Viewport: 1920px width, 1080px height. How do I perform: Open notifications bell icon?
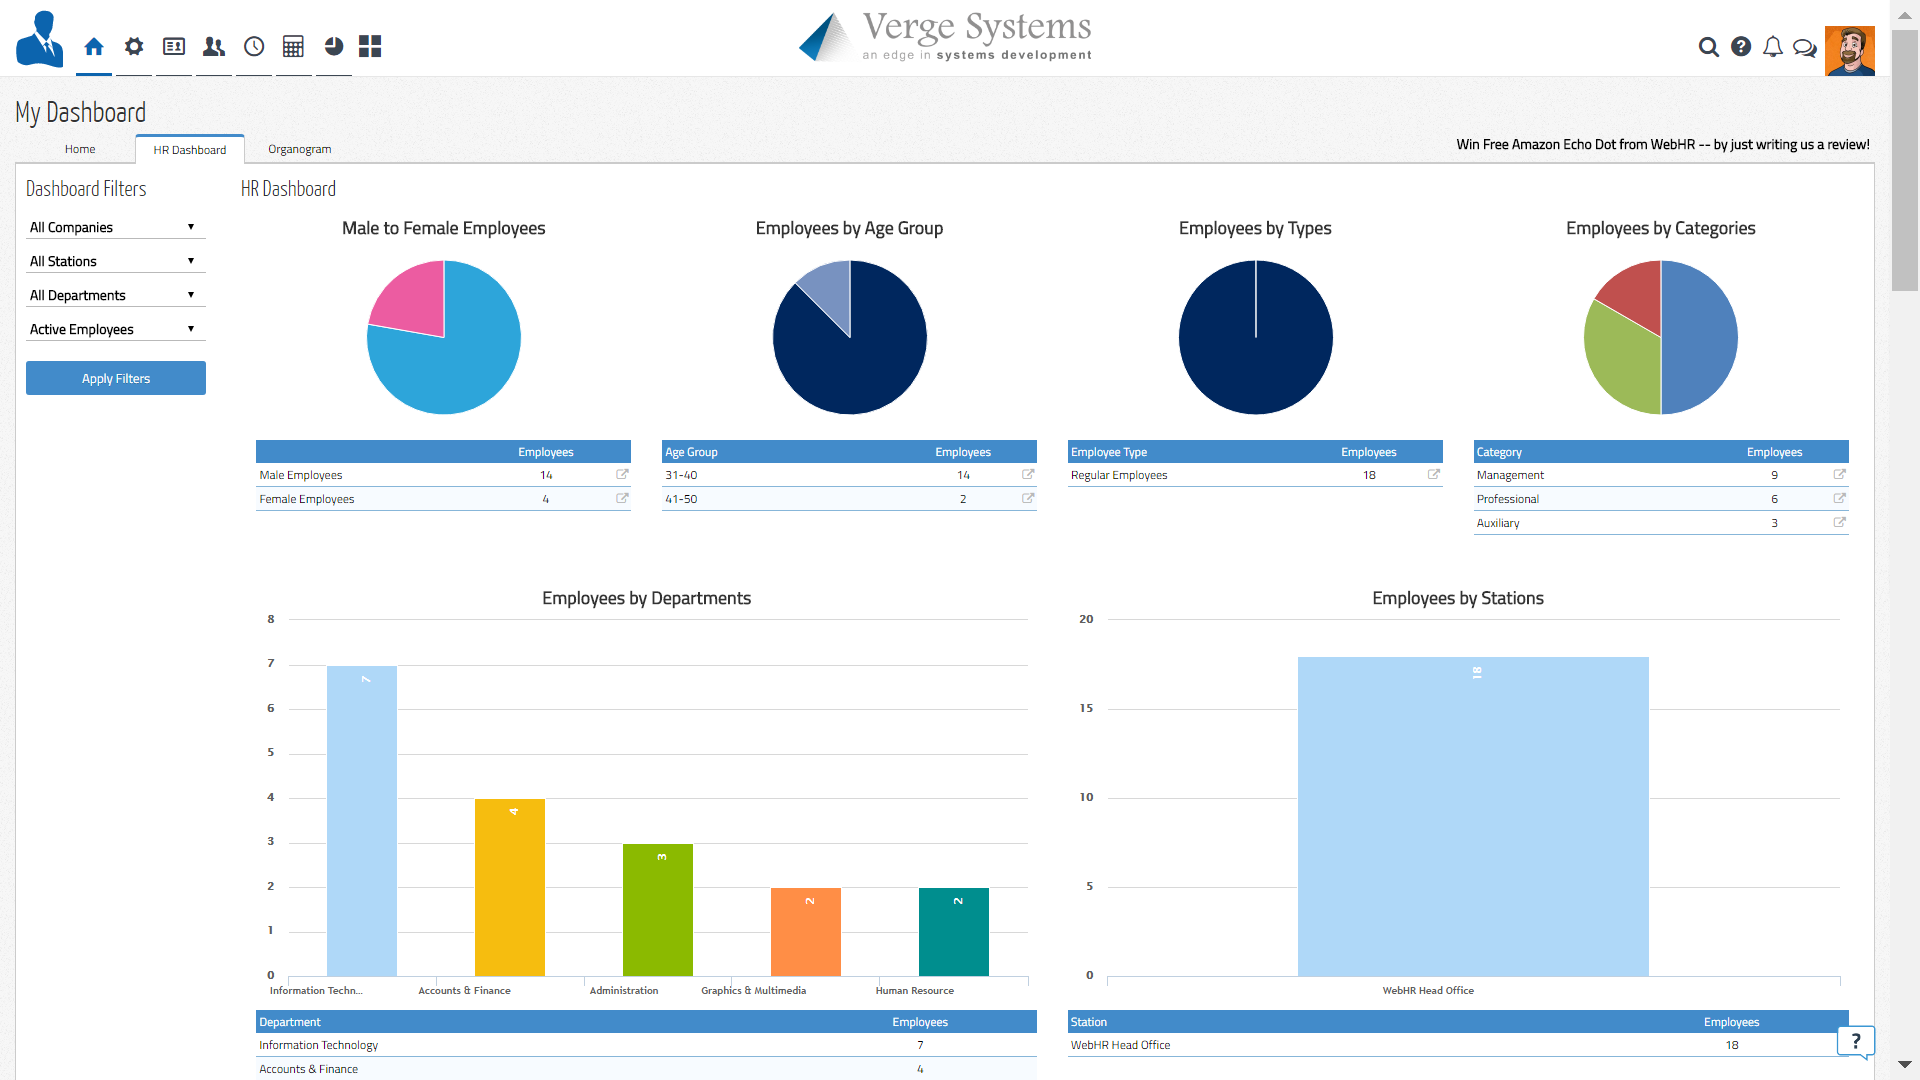1773,47
